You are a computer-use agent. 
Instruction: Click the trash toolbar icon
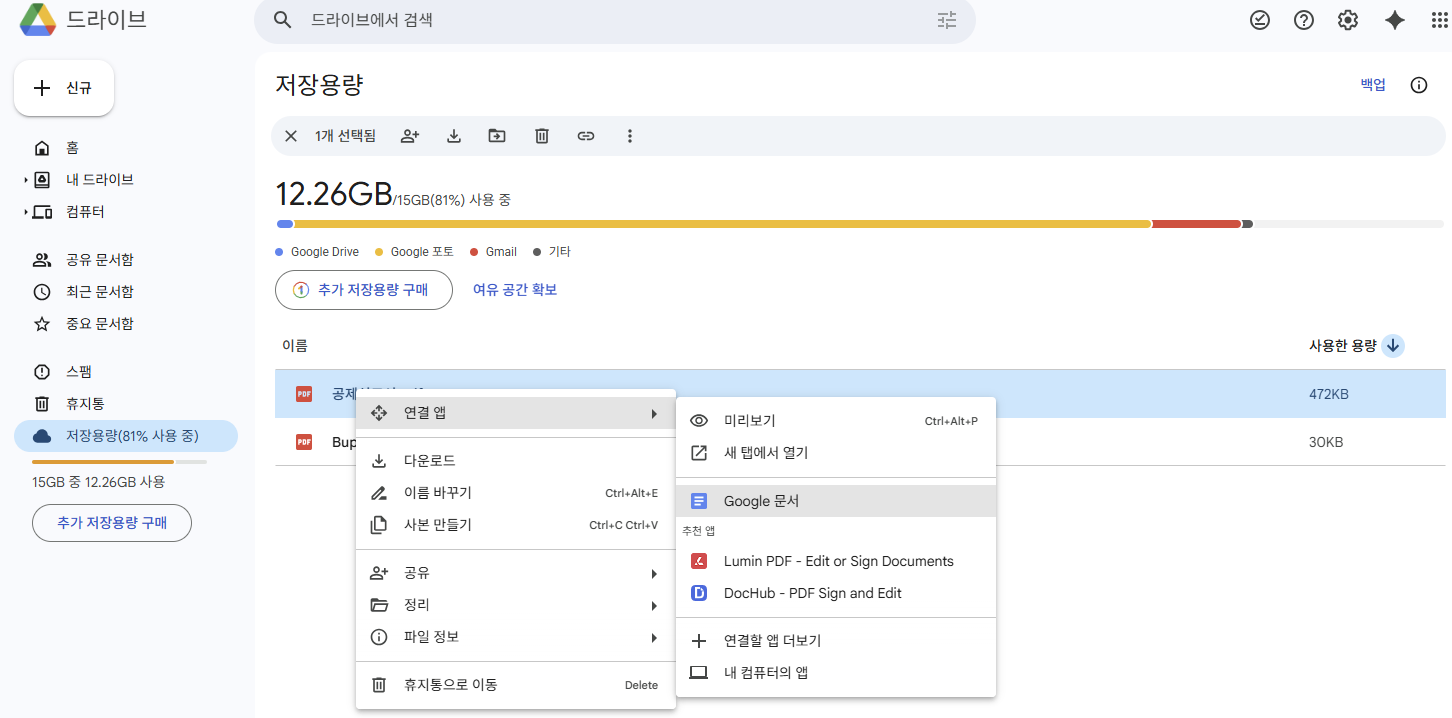click(x=542, y=136)
